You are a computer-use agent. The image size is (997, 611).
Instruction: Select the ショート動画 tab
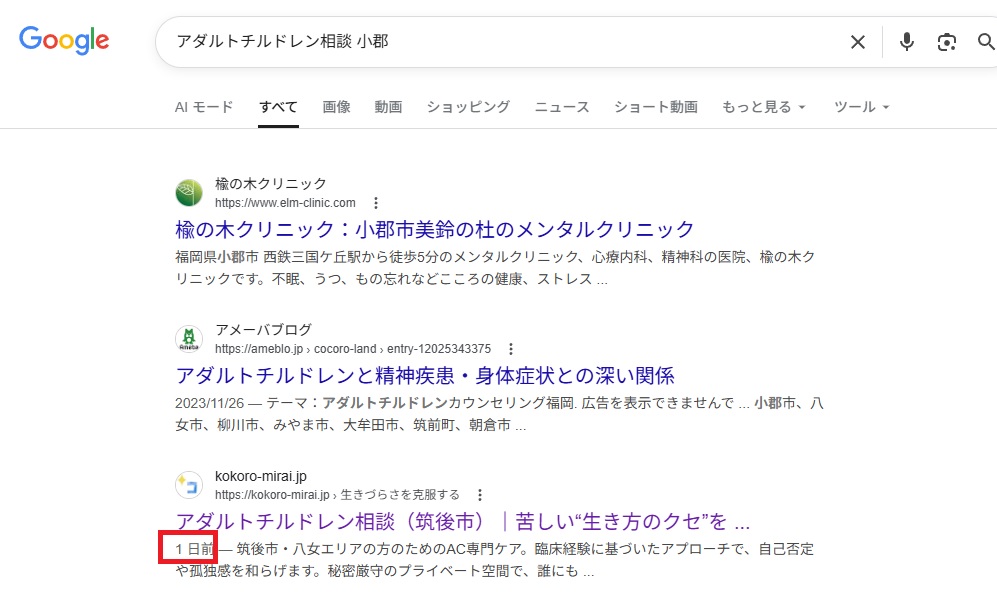click(655, 107)
